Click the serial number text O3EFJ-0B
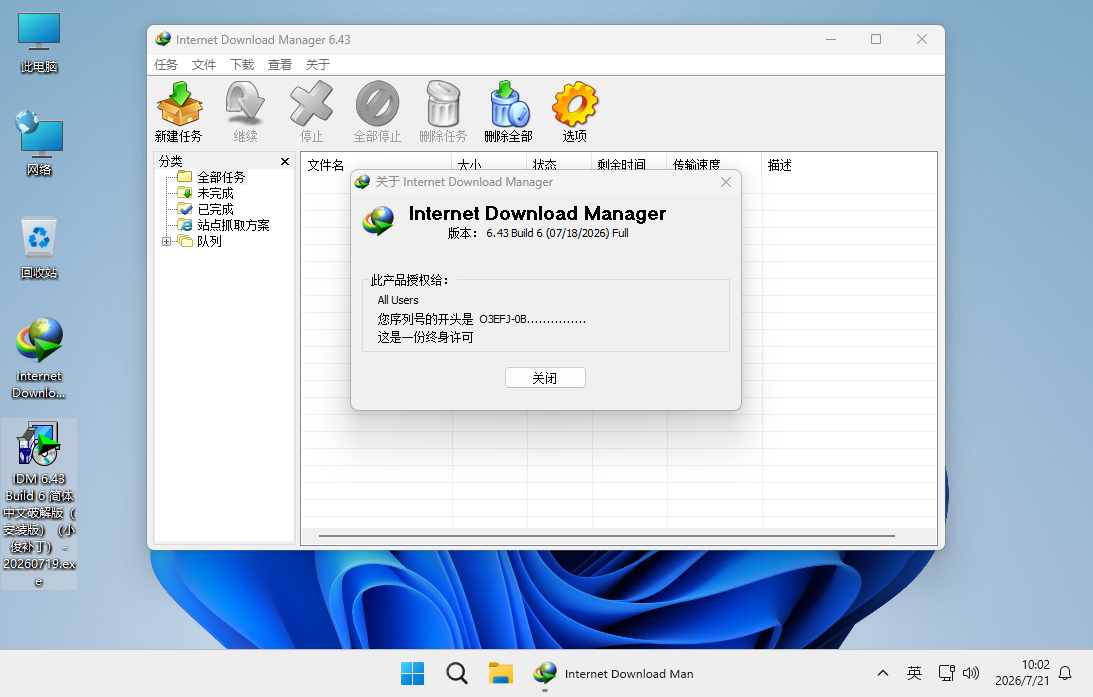Screen dimensions: 1093x697 pos(533,319)
